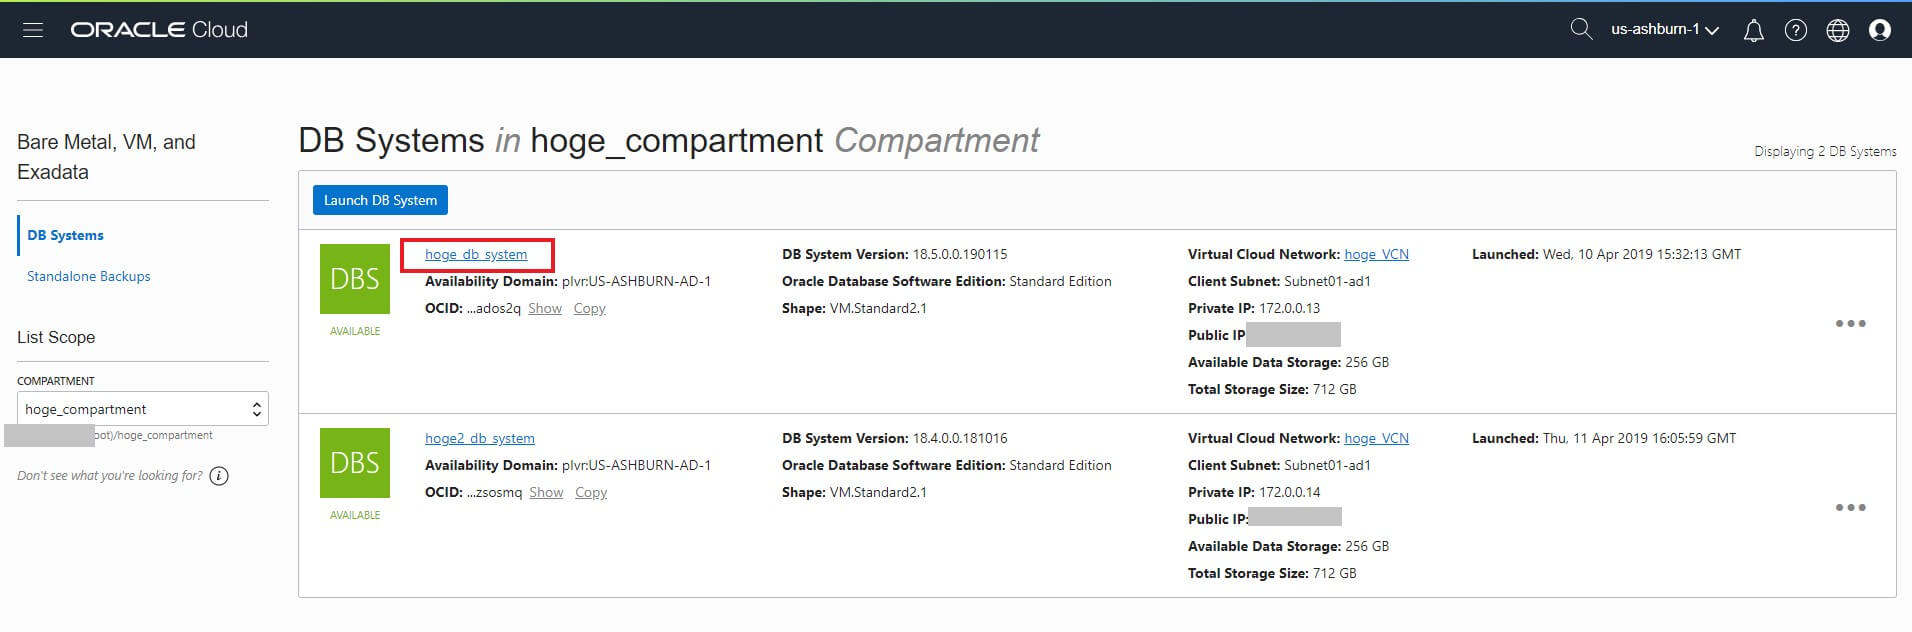The image size is (1912, 632).
Task: Click the Private IP 172.0.0.14 text
Action: pos(1254,492)
